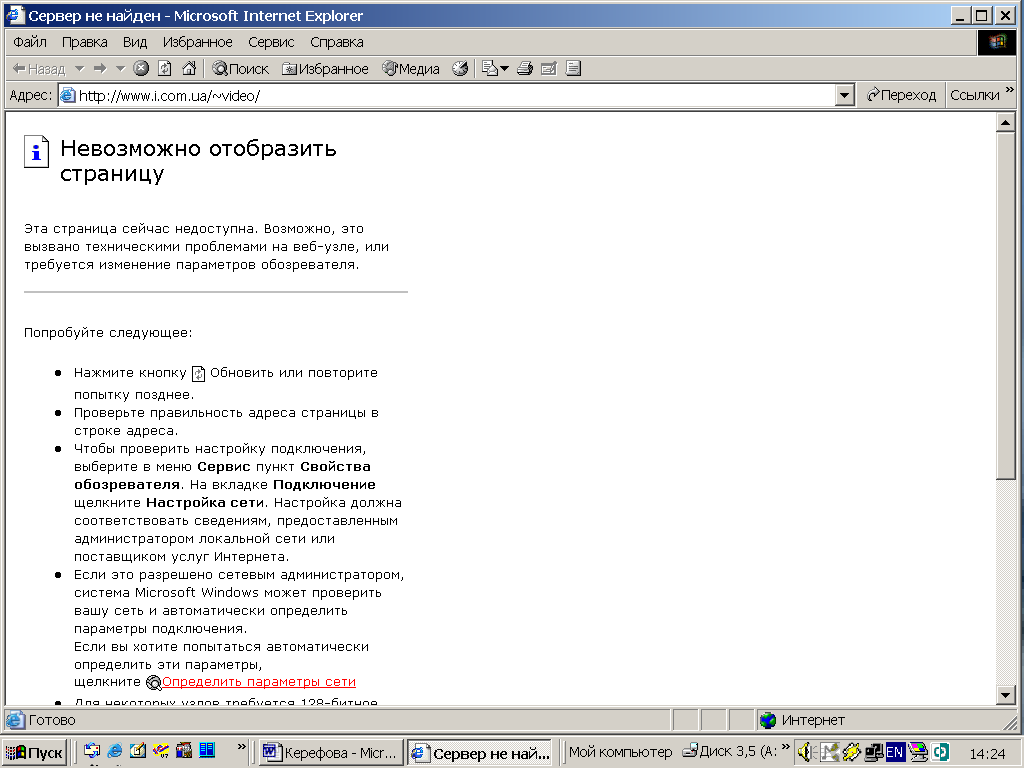Open the Избранное favorites toolbar button
Viewport: 1024px width, 768px height.
325,69
